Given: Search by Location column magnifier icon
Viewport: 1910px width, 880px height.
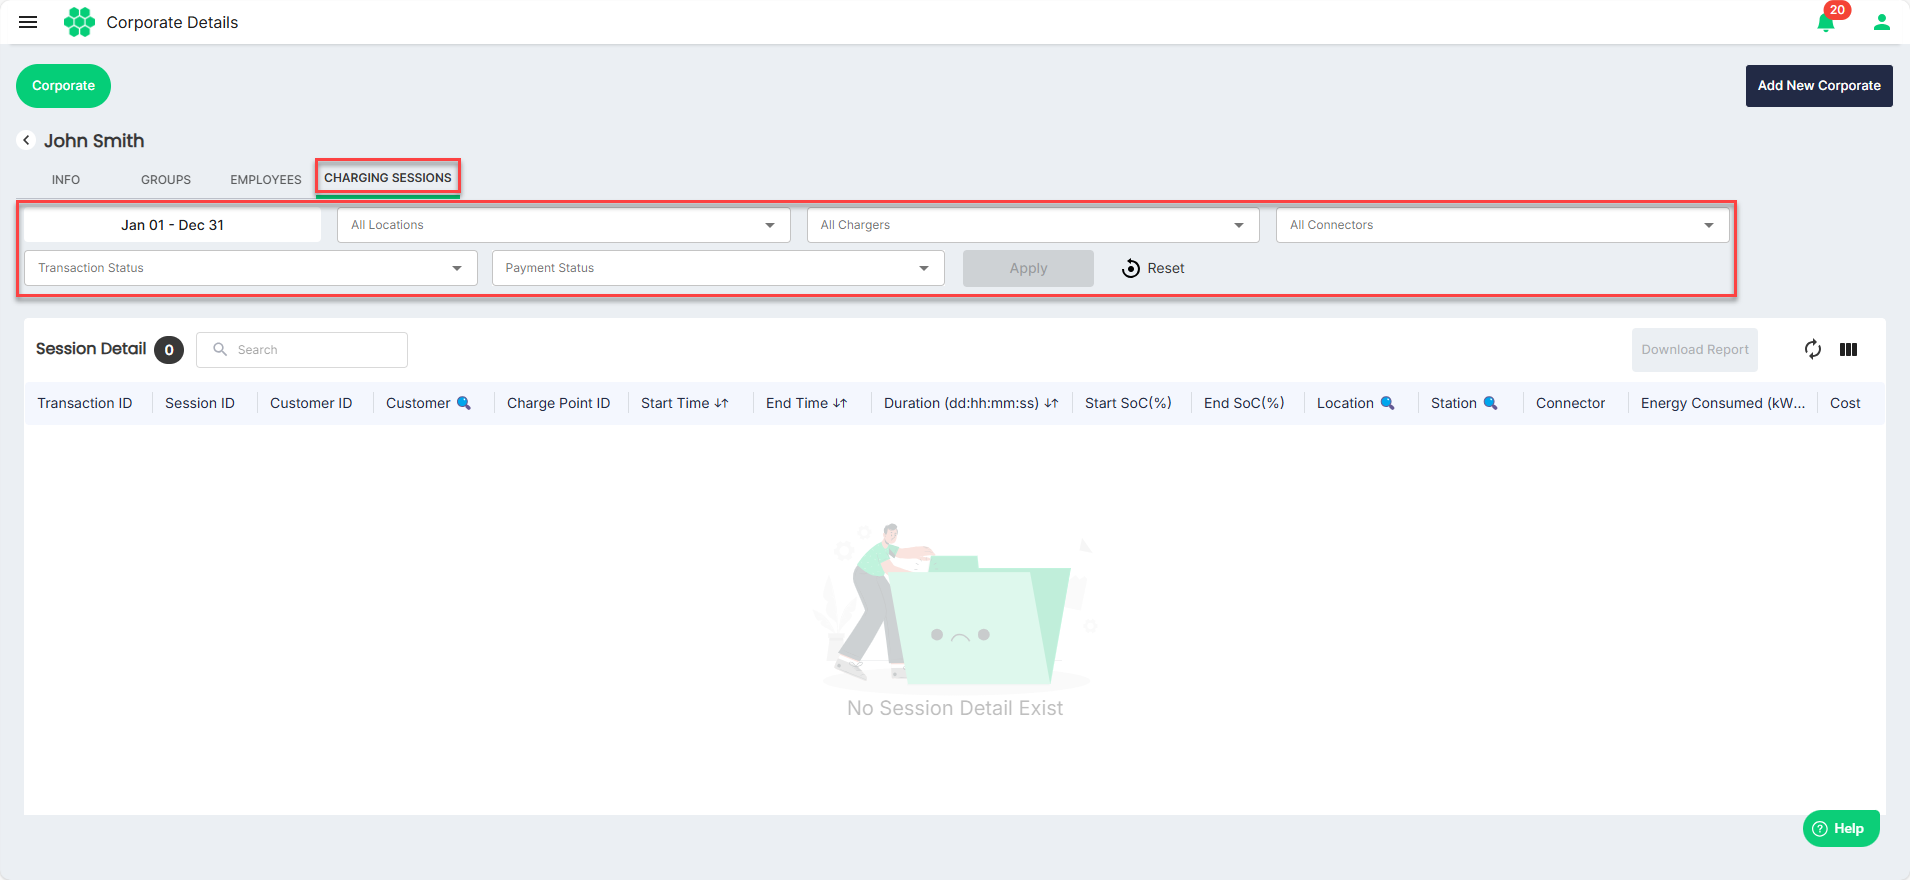Looking at the screenshot, I should coord(1387,403).
